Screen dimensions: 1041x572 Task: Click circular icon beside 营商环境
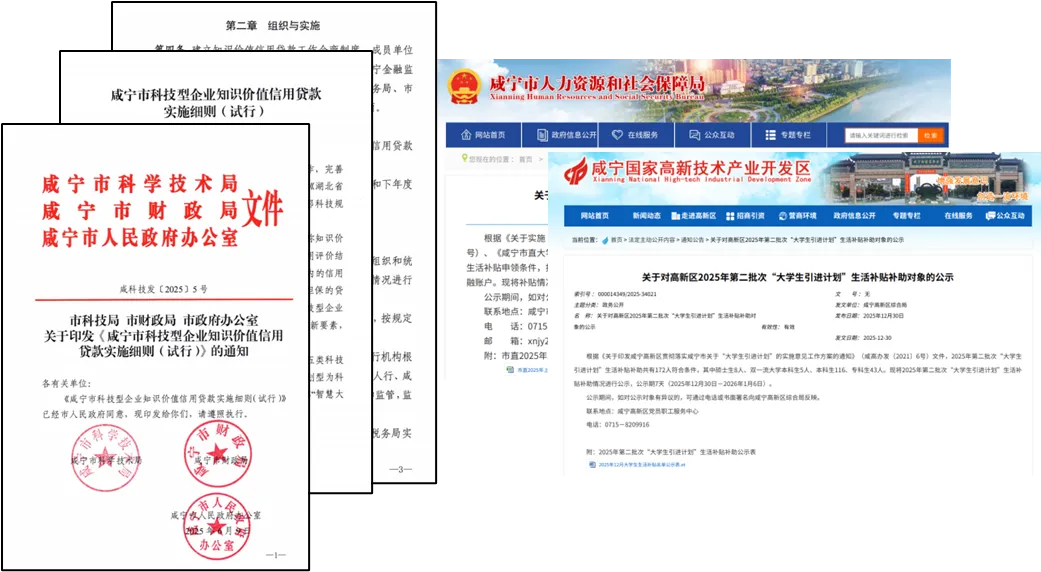tap(783, 216)
